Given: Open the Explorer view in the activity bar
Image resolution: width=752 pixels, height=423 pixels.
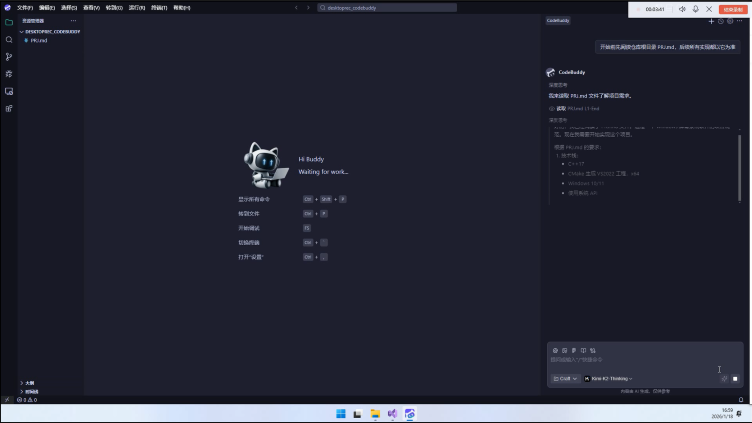Looking at the screenshot, I should 9,22.
